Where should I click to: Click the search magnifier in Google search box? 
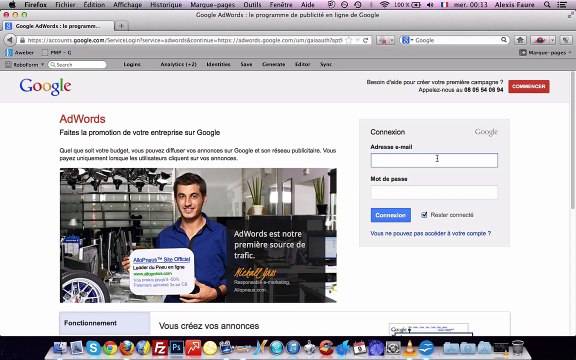click(x=504, y=40)
